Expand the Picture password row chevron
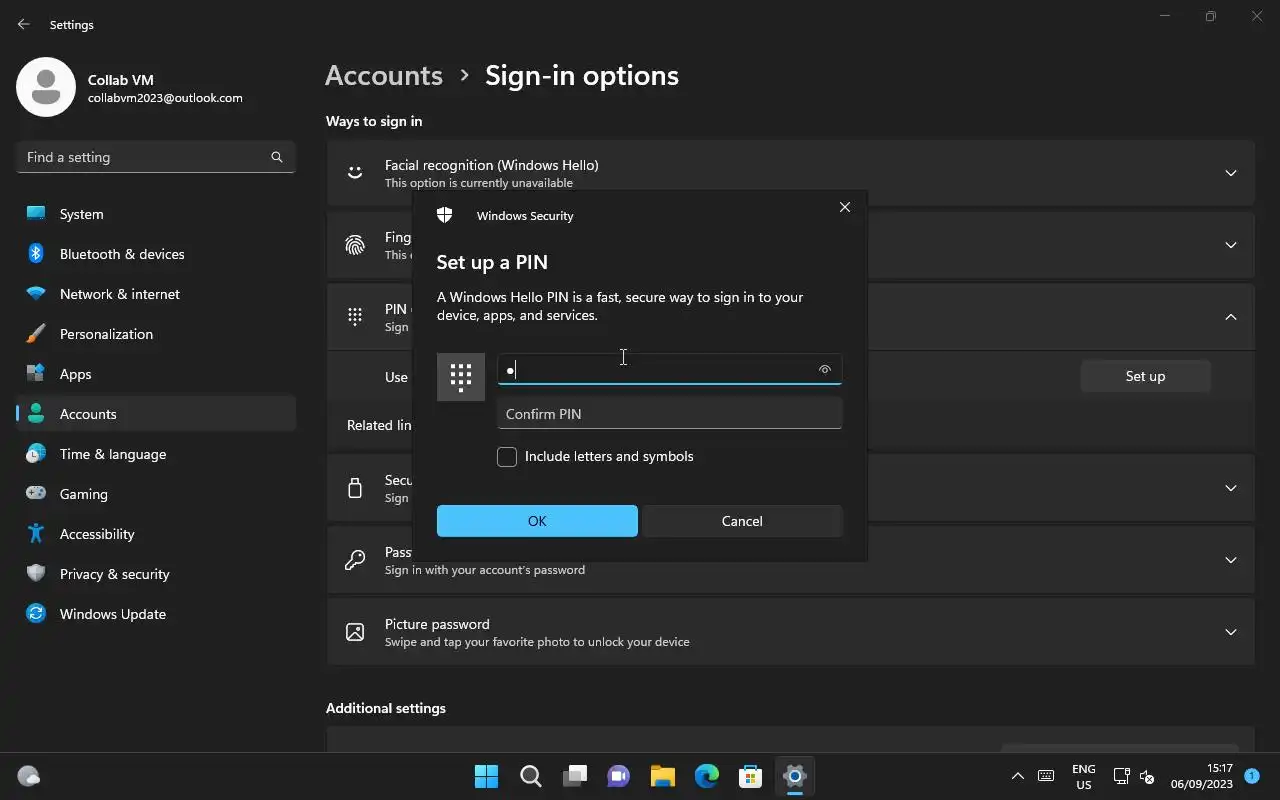Image resolution: width=1280 pixels, height=800 pixels. [1231, 632]
